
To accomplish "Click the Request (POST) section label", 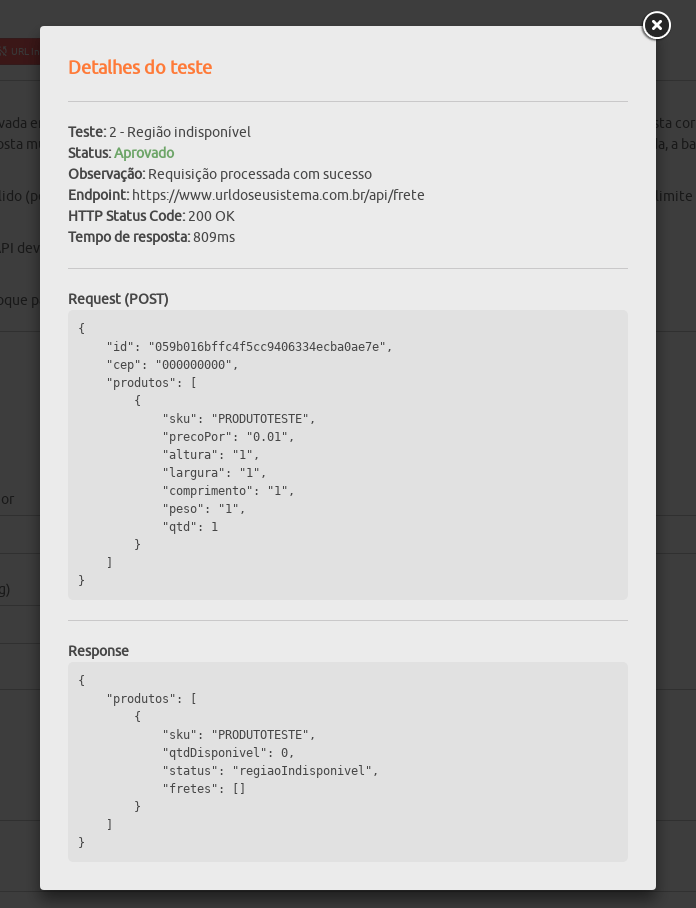I will [x=118, y=299].
